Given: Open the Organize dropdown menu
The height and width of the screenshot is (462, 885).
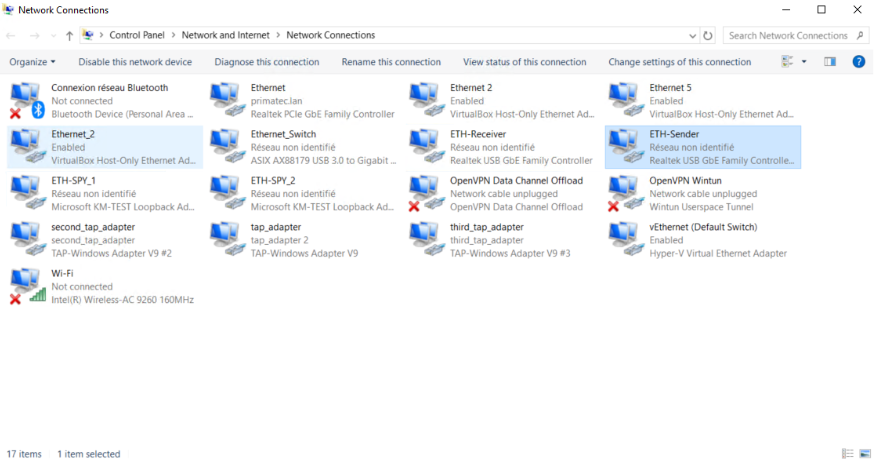Looking at the screenshot, I should pyautogui.click(x=33, y=62).
